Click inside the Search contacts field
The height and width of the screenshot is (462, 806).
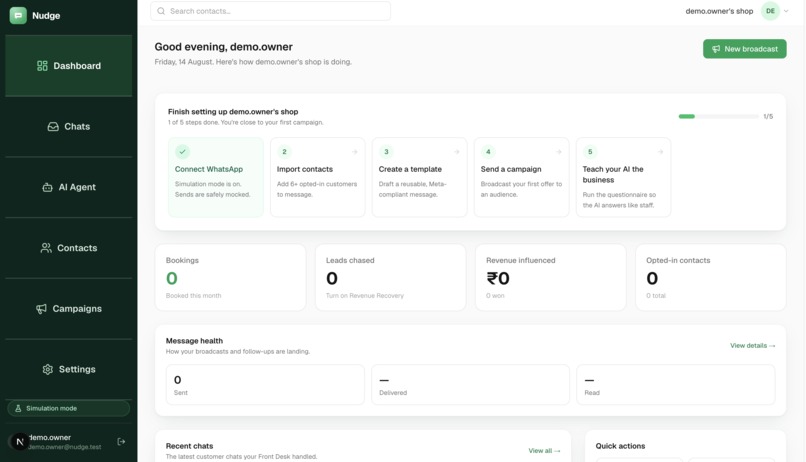(x=270, y=11)
